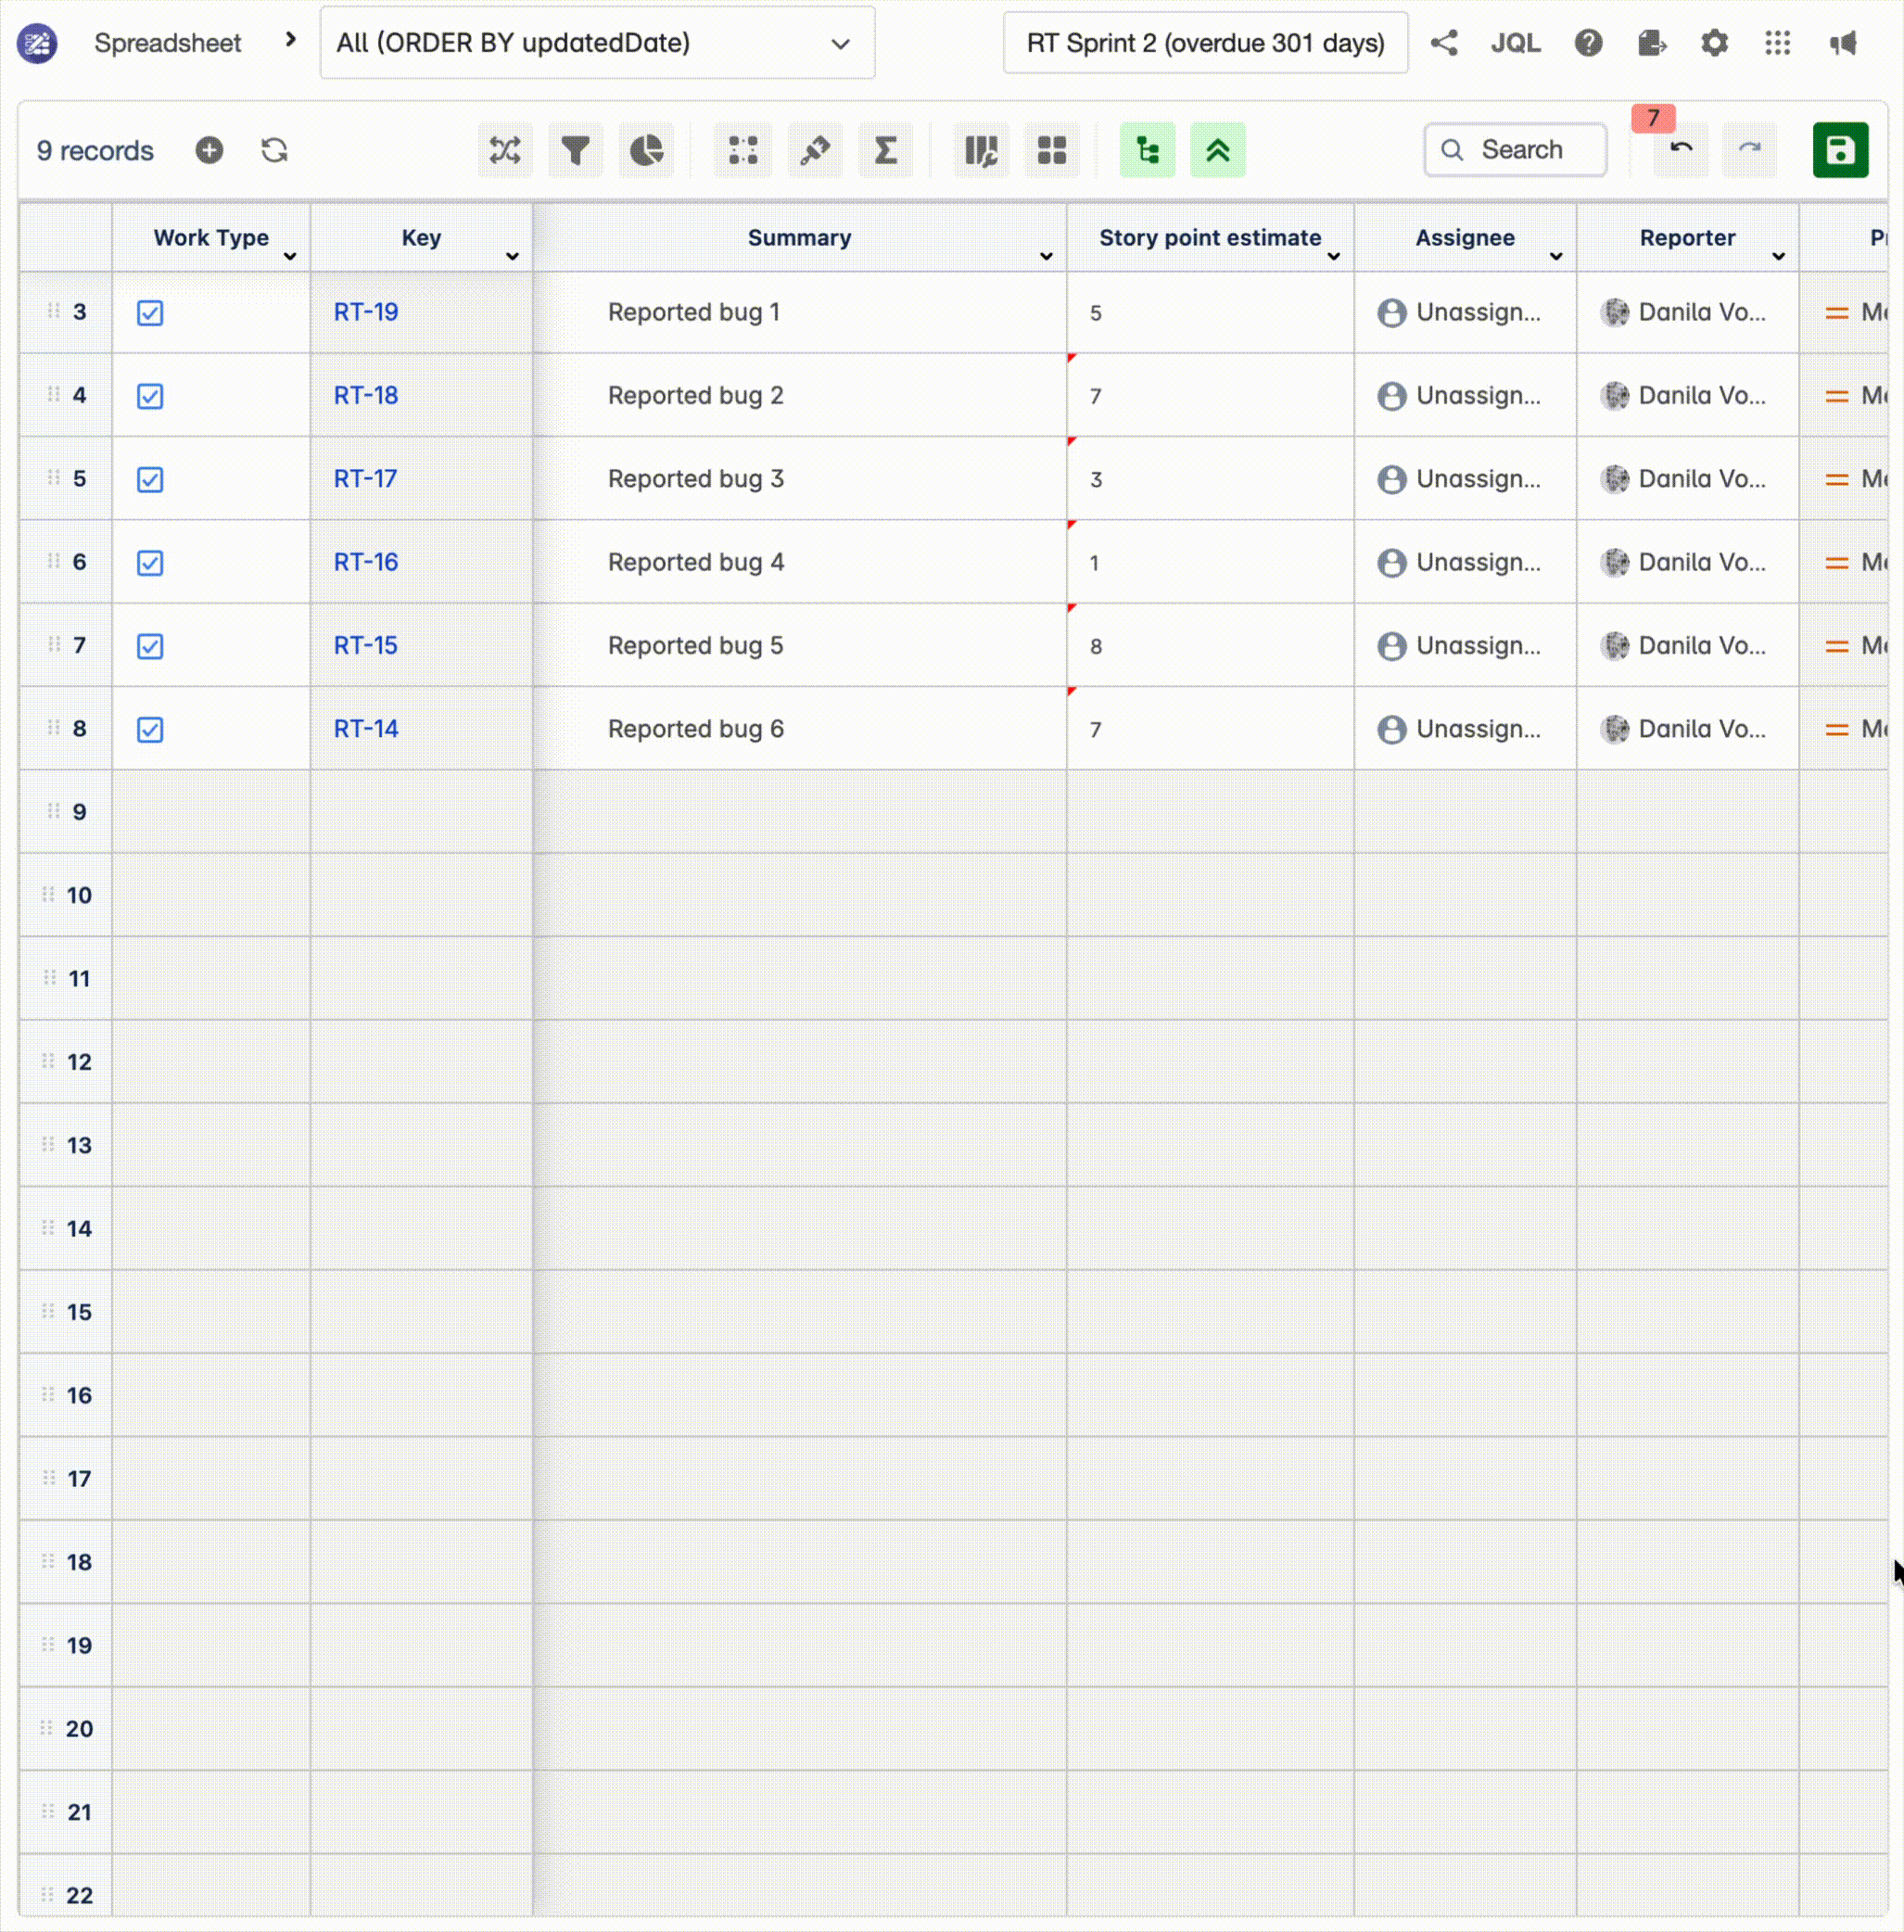
Task: Open the apps grid icon
Action: (x=1777, y=43)
